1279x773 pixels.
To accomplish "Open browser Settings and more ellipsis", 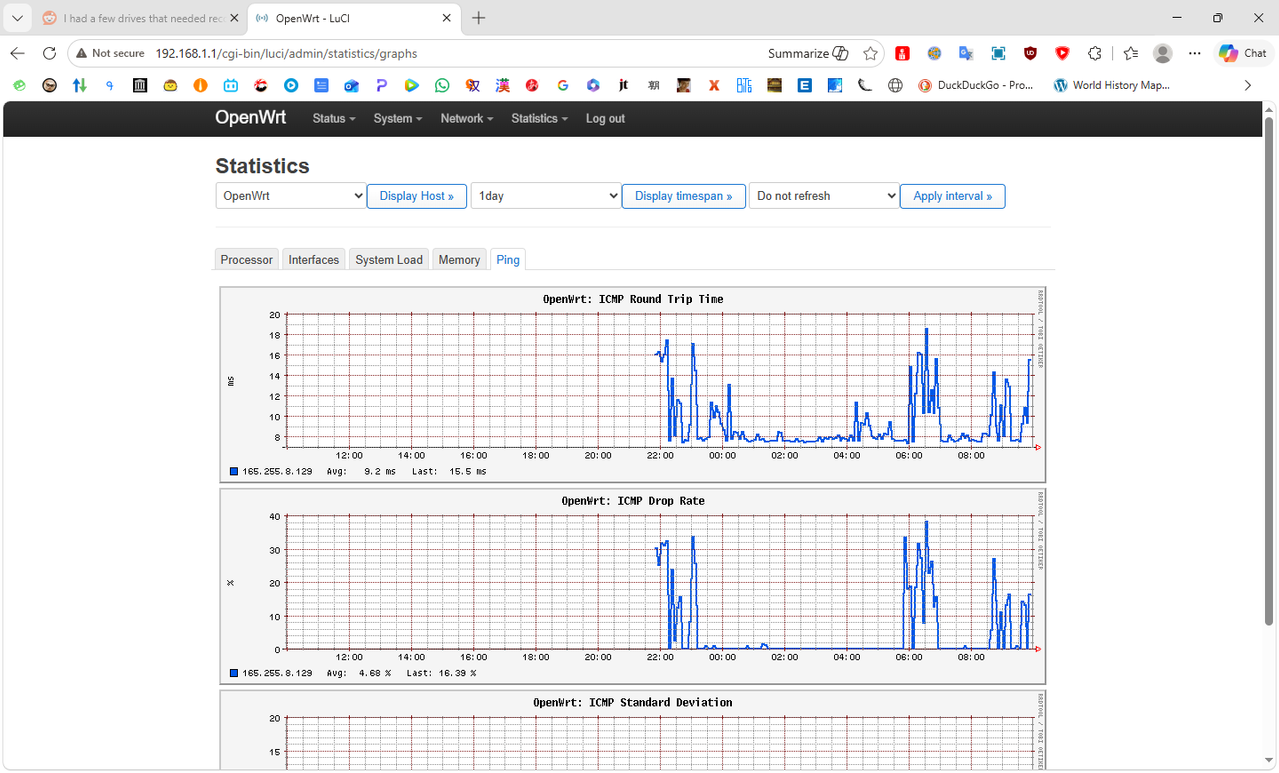I will pyautogui.click(x=1194, y=53).
